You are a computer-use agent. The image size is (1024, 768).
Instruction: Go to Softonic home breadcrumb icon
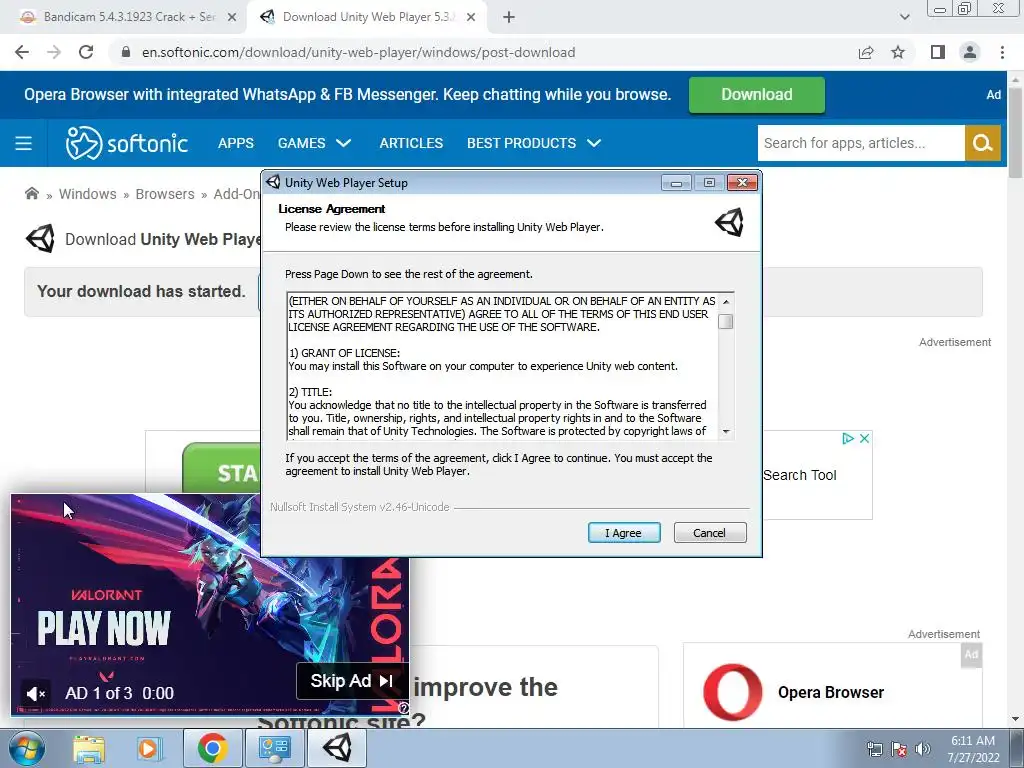[31, 193]
